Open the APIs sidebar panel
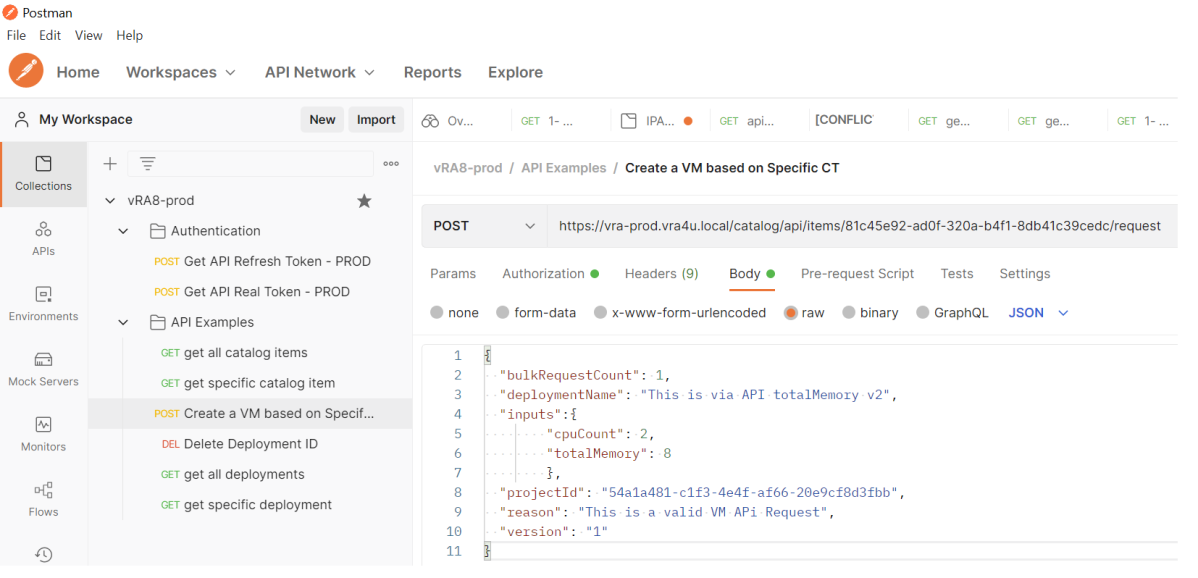Viewport: 1198px width, 578px height. pos(43,239)
